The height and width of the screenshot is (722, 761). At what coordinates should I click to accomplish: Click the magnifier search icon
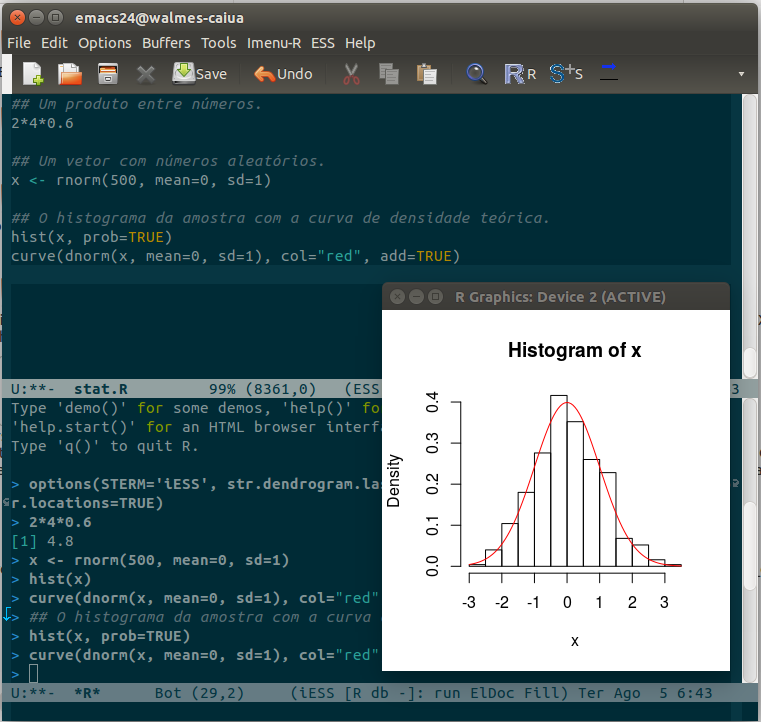[x=477, y=73]
